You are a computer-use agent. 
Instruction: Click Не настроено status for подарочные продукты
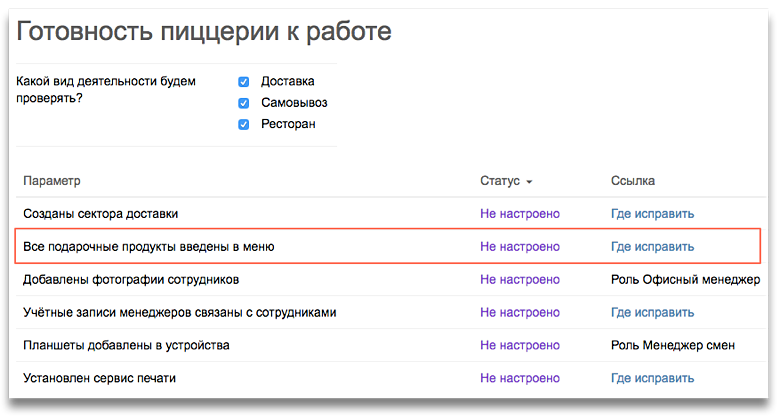click(520, 247)
